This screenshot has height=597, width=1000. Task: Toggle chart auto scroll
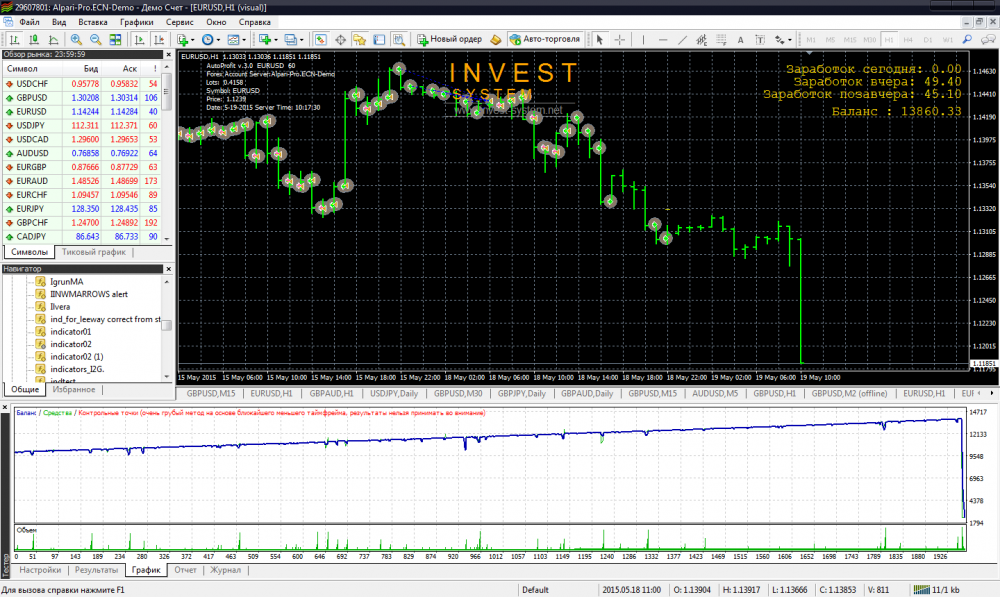pyautogui.click(x=139, y=40)
